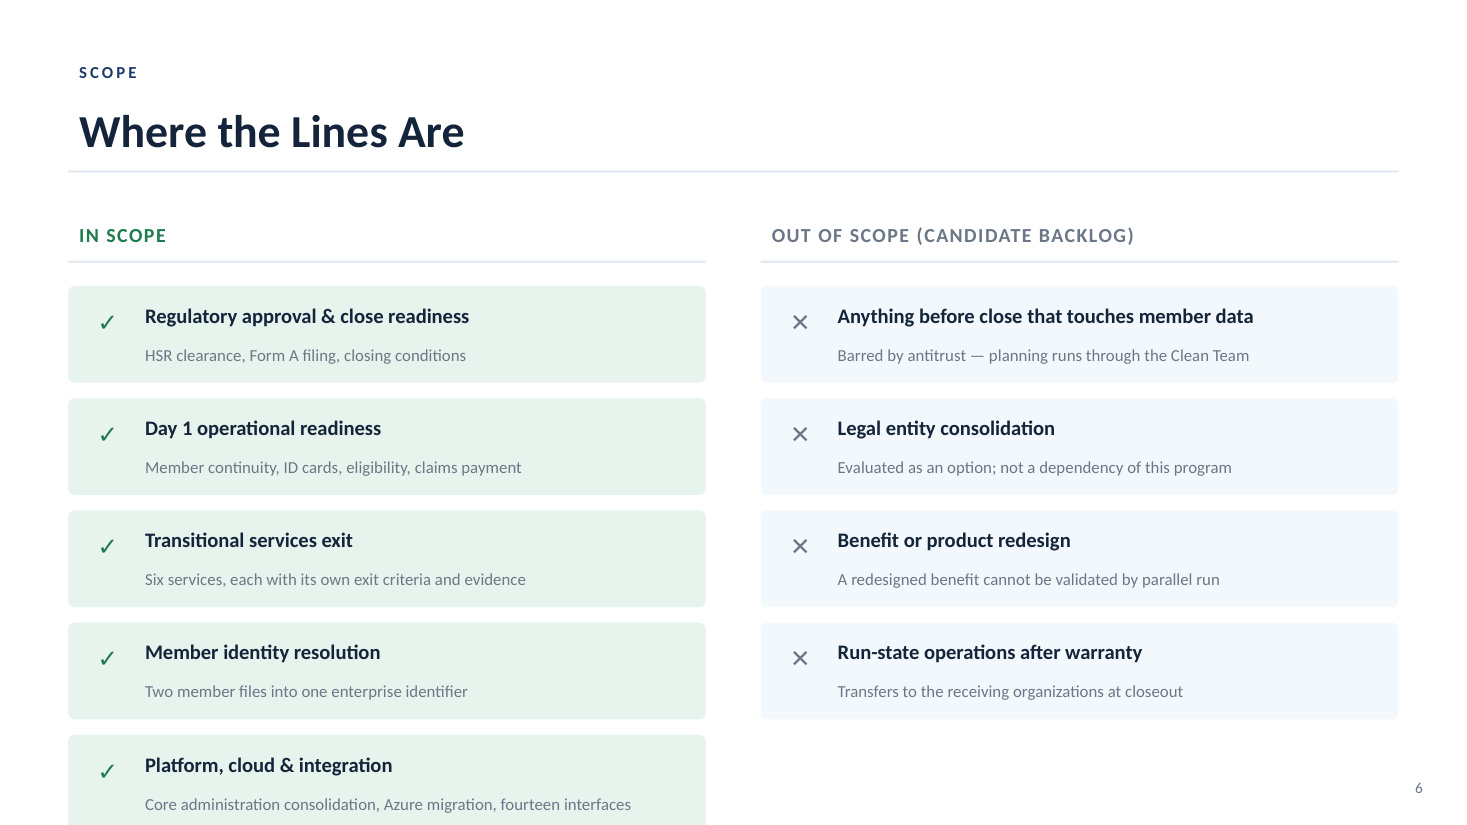The height and width of the screenshot is (825, 1467).
Task: Click the X icon for Benefit or product redesign
Action: [x=800, y=546]
